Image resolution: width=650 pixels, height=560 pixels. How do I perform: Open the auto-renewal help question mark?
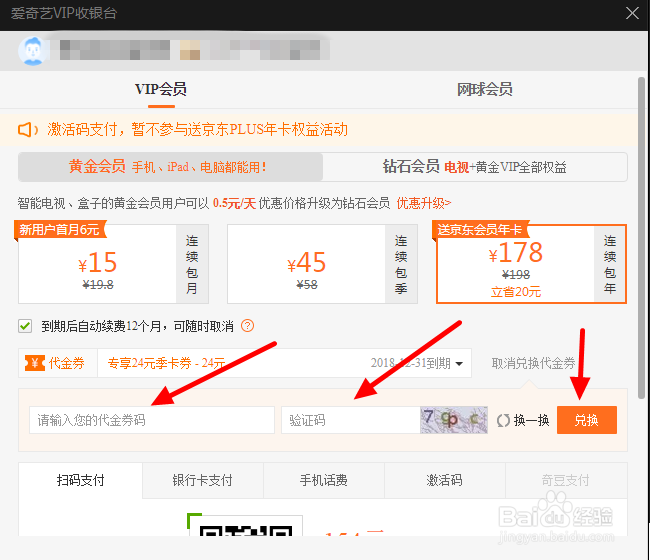(x=247, y=326)
